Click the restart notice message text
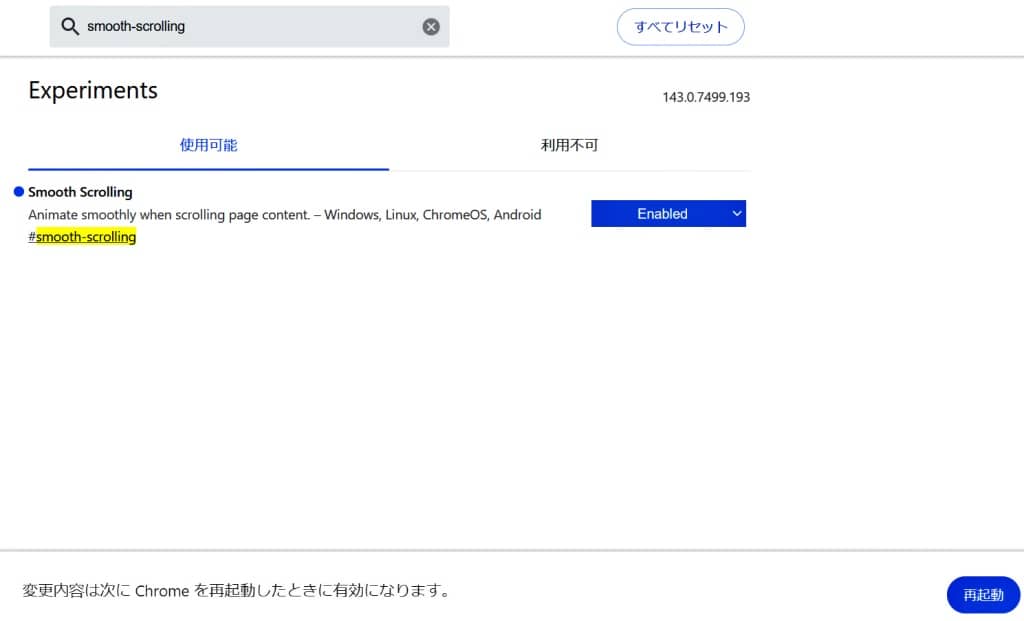Screen dimensions: 1024x621 click(x=236, y=590)
